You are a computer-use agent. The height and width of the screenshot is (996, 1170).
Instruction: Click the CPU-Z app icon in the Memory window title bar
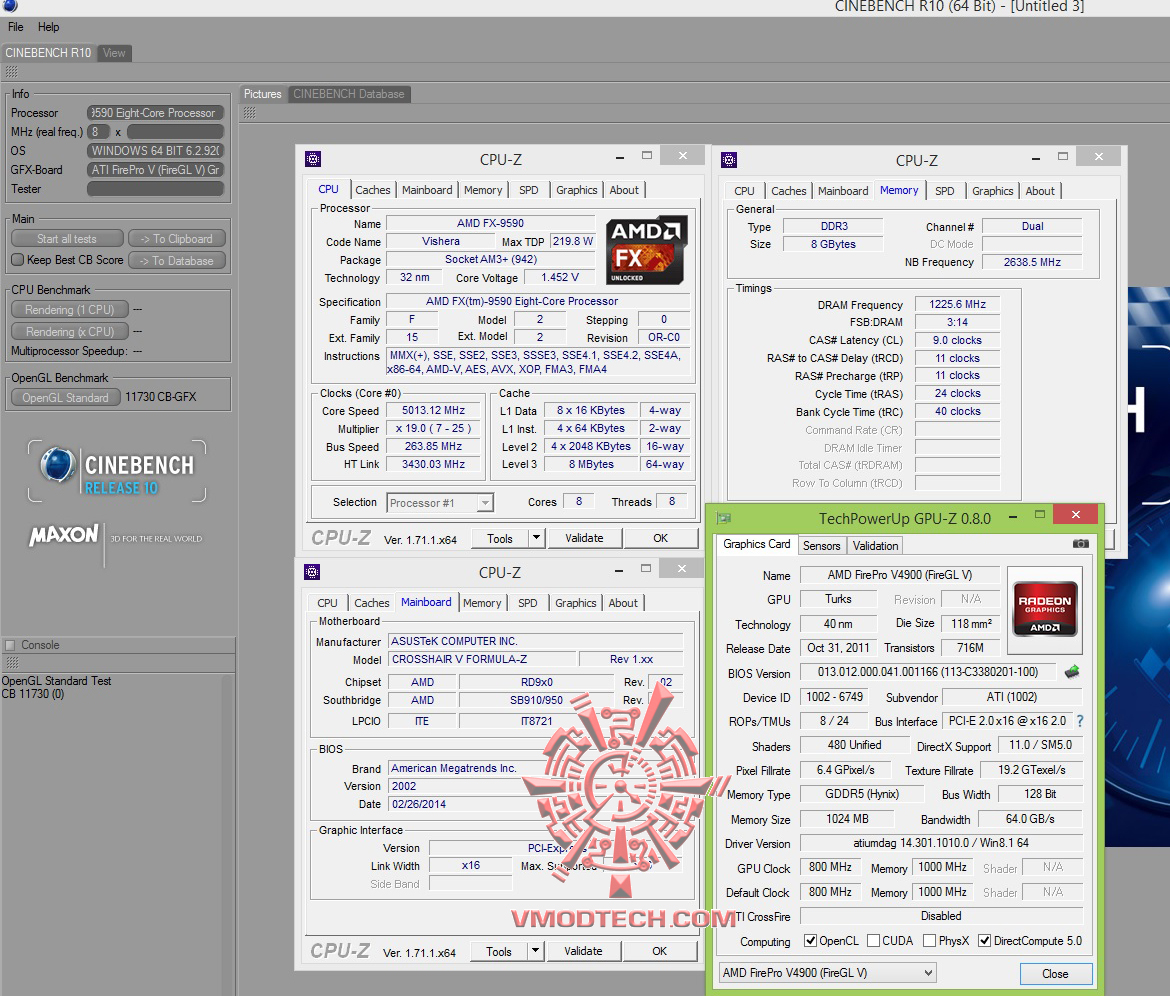click(729, 160)
